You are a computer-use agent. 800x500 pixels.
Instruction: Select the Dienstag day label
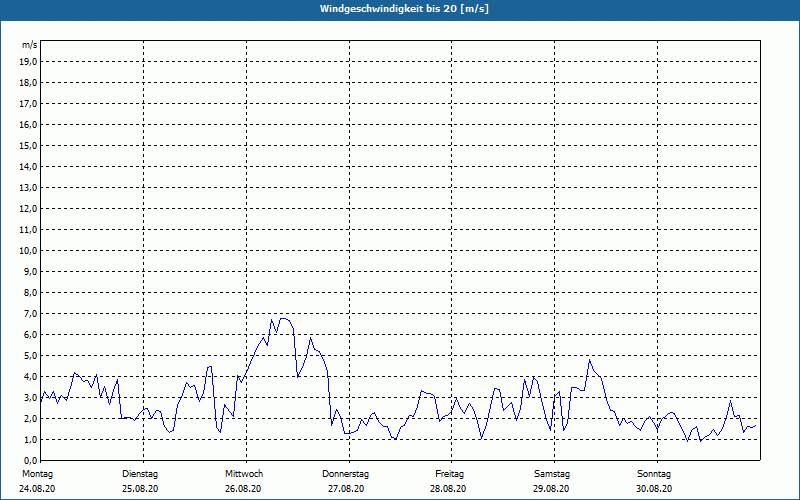click(x=140, y=474)
